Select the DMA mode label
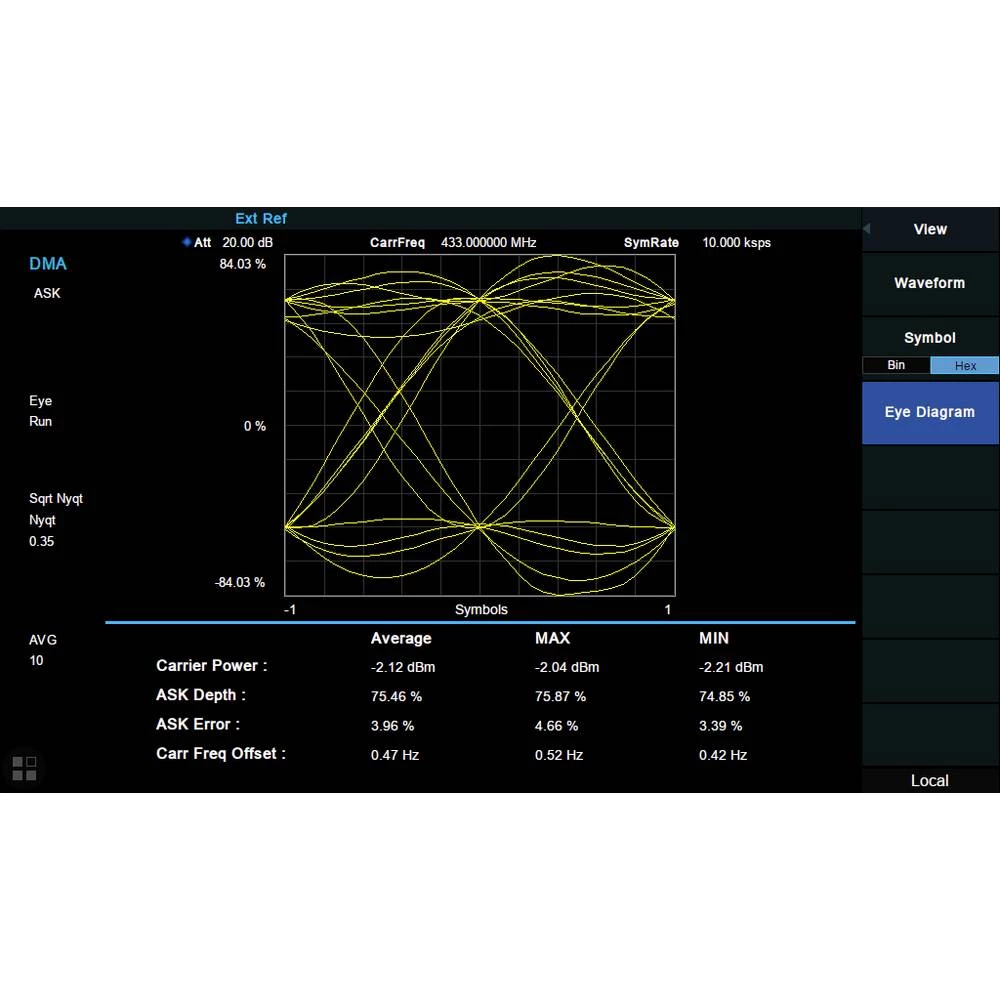This screenshot has height=1000, width=1000. (x=48, y=263)
